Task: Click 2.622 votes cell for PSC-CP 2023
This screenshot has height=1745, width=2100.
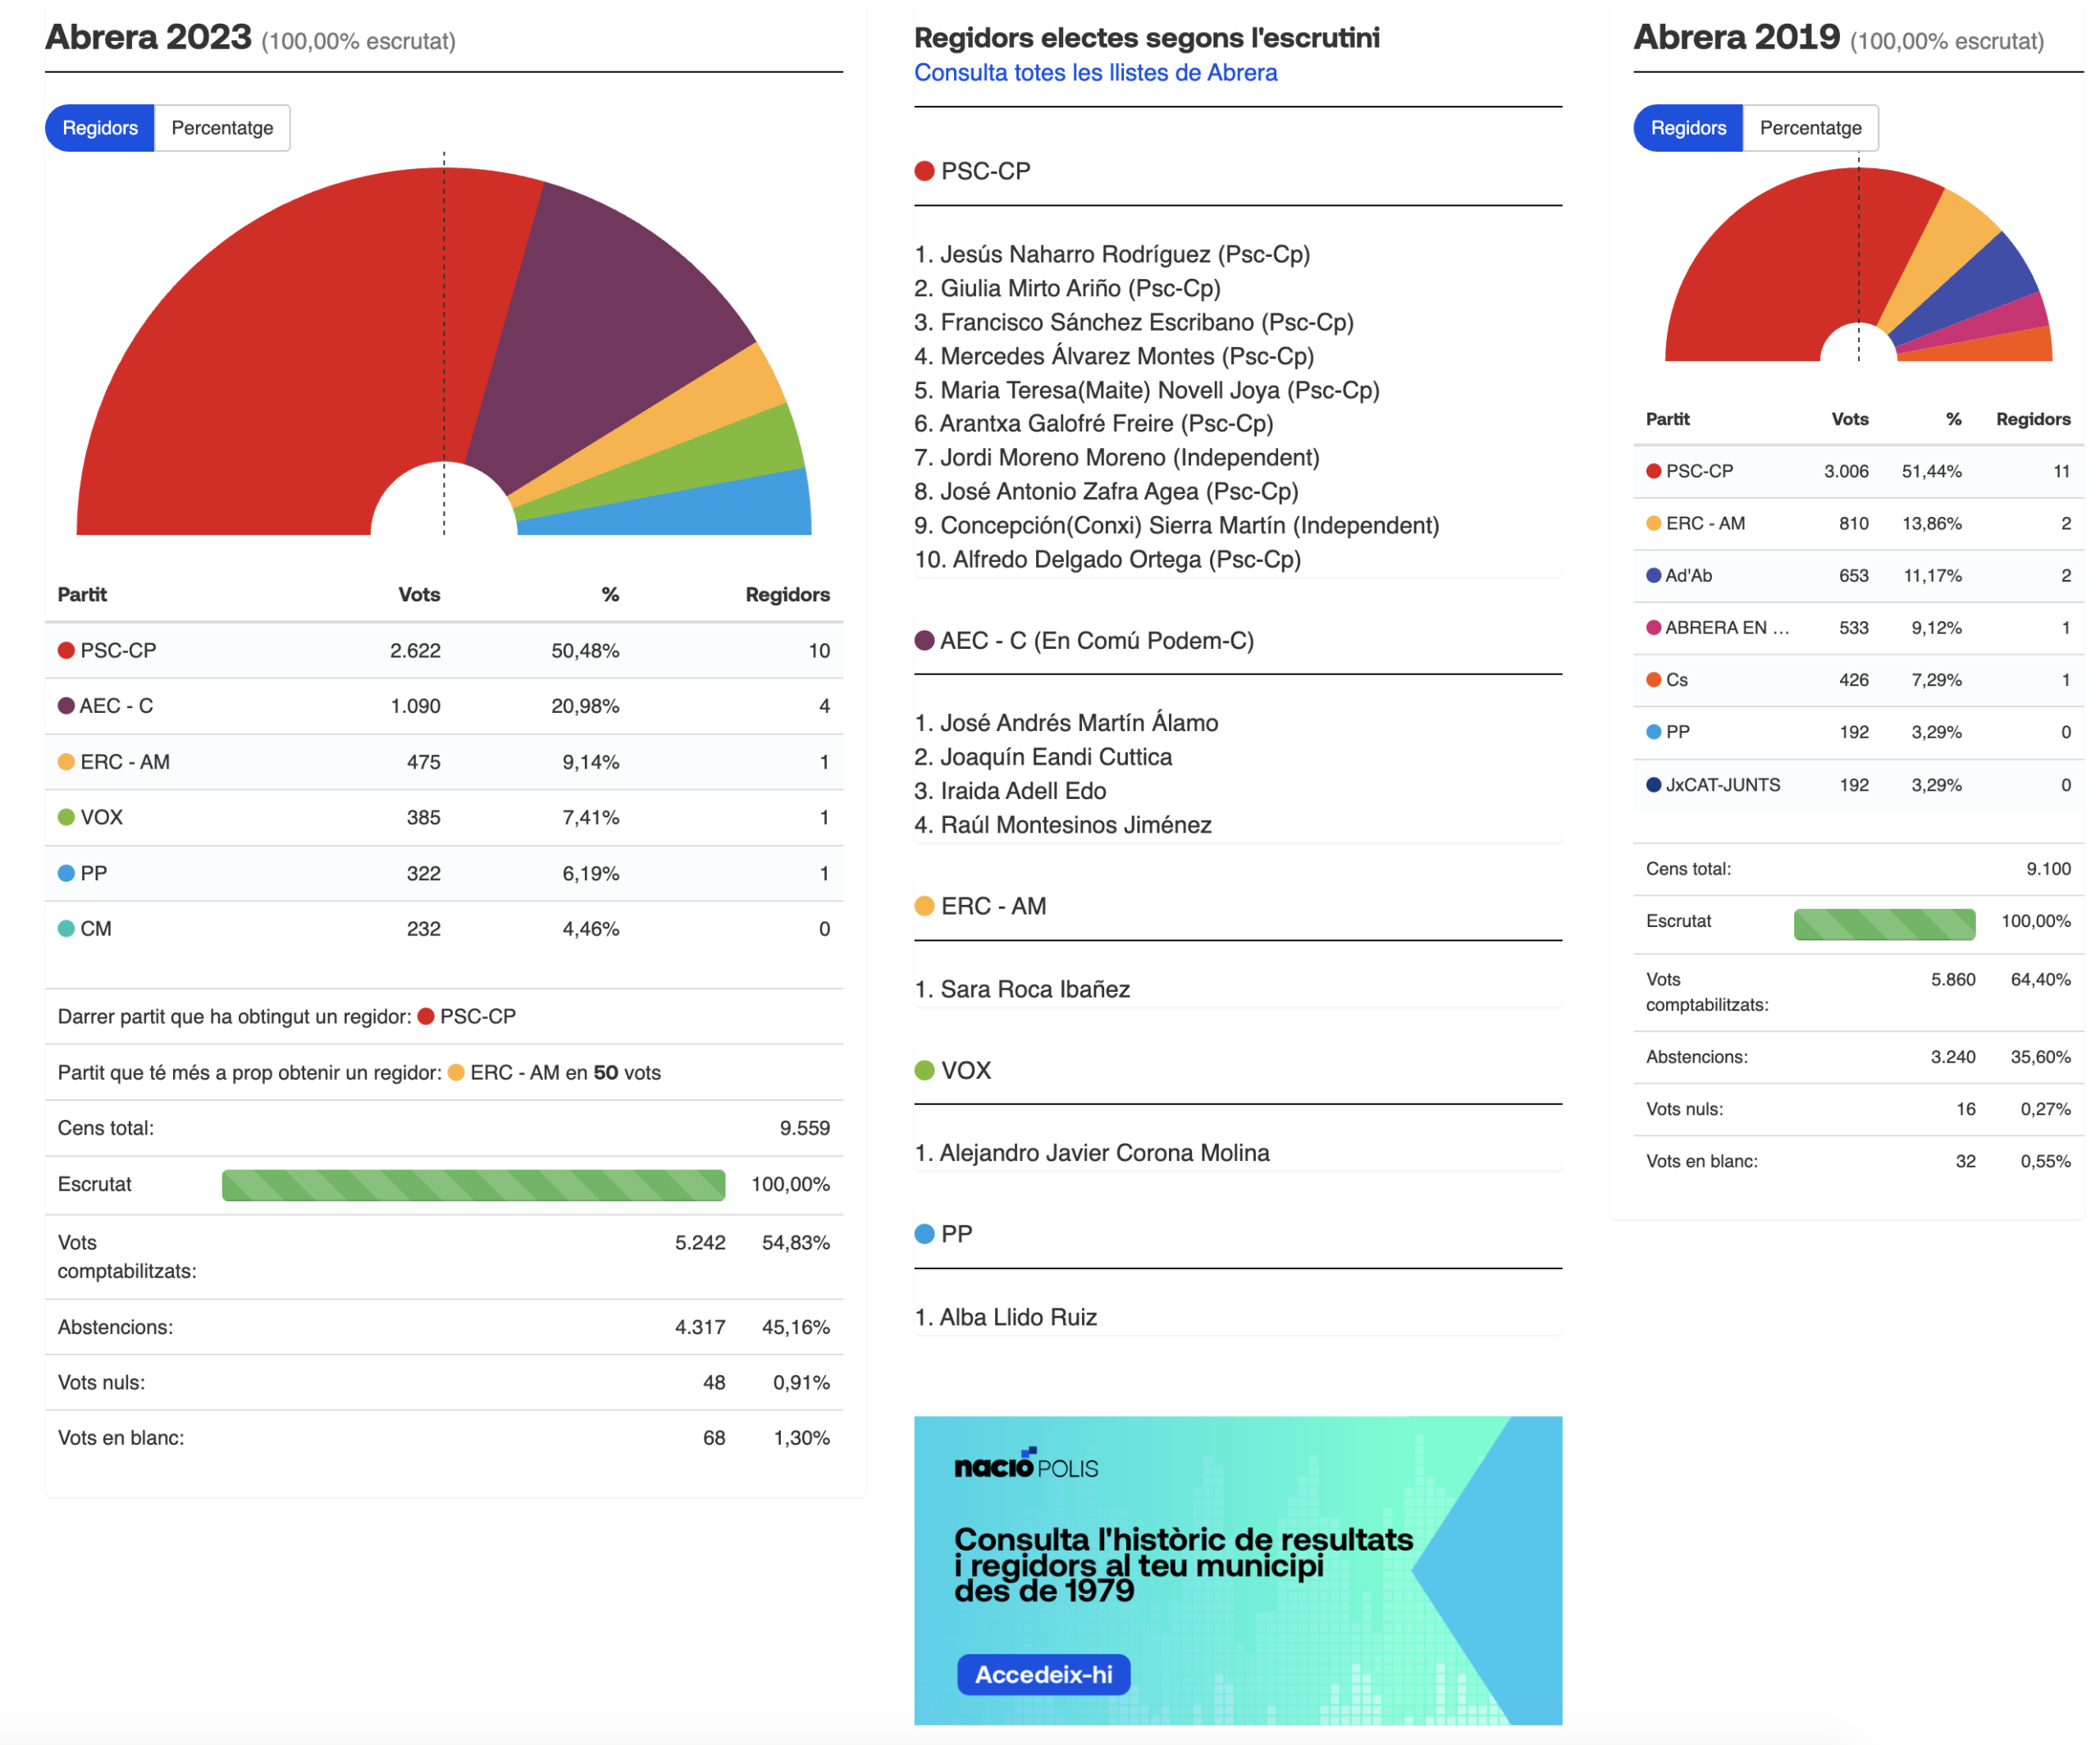Action: point(415,651)
